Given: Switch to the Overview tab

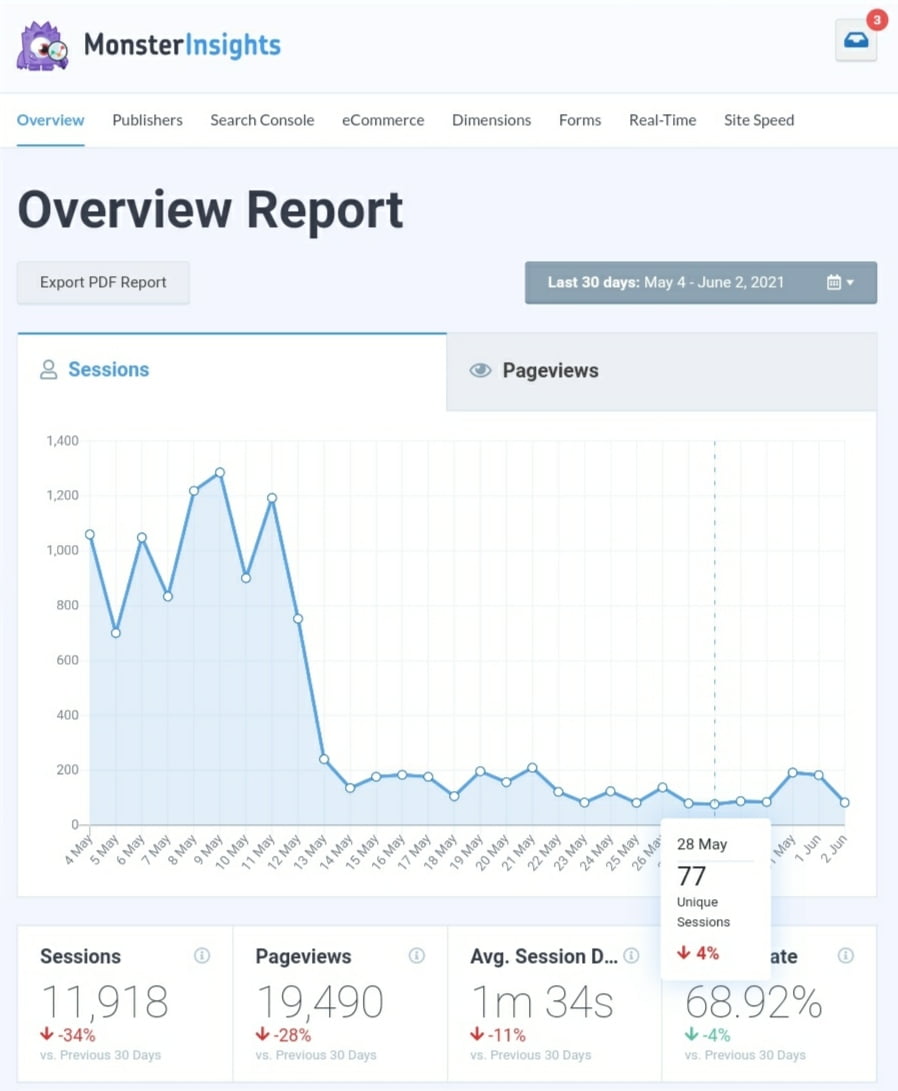Looking at the screenshot, I should click(x=50, y=120).
